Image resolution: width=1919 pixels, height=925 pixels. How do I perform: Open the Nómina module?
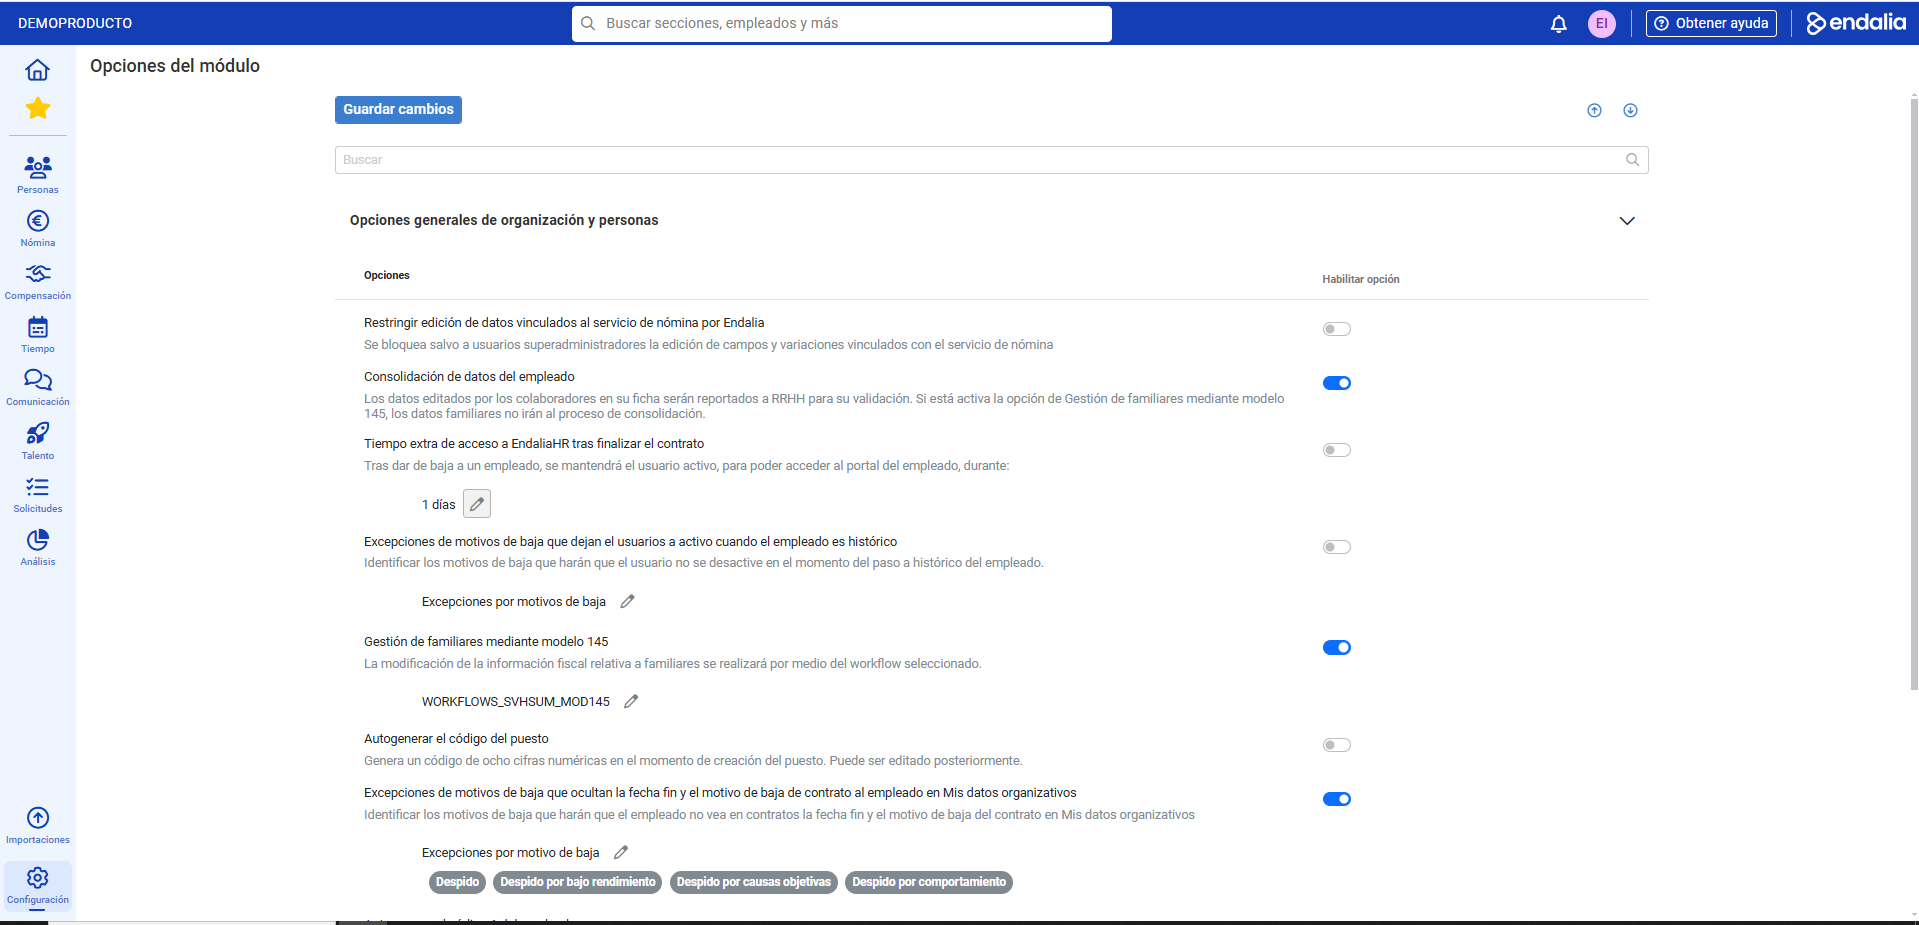[37, 228]
